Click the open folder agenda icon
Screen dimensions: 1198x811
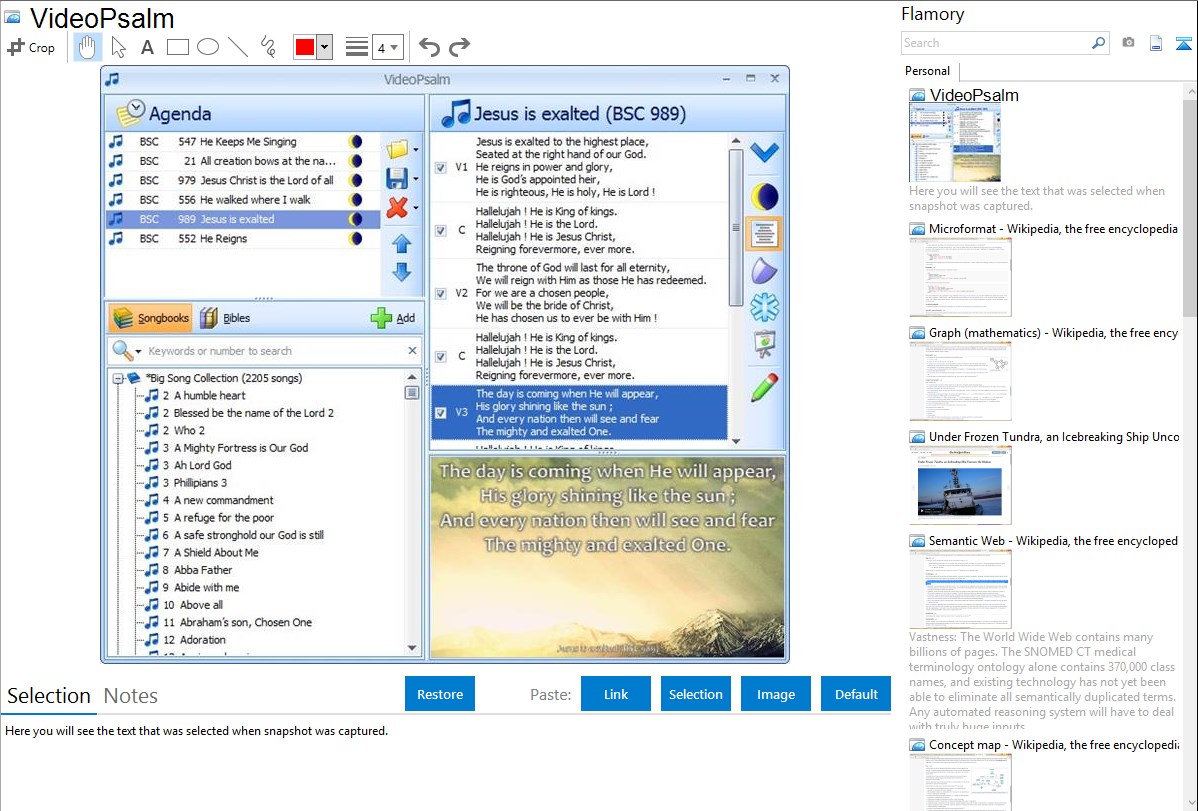click(x=397, y=149)
